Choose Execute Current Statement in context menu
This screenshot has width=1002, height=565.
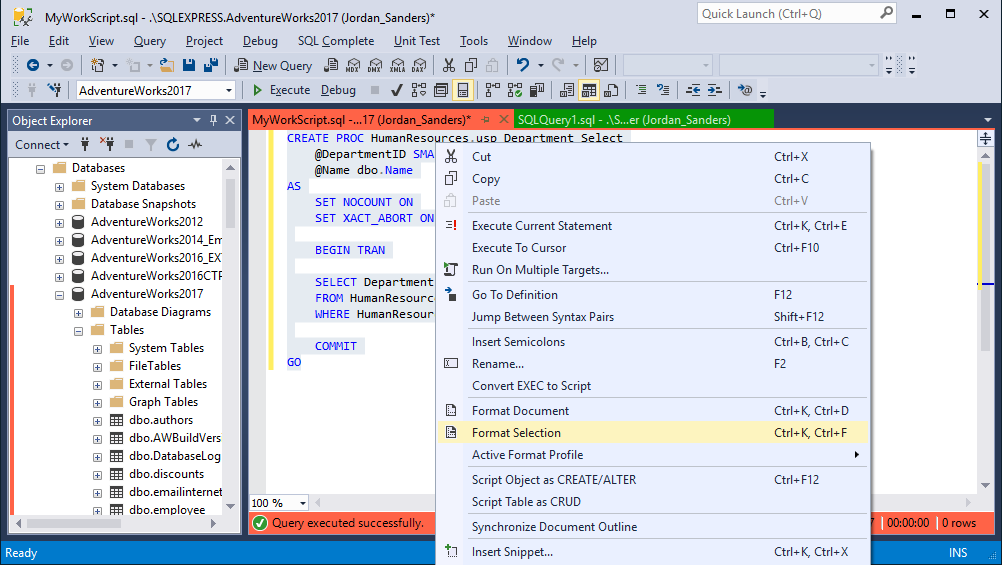(652, 226)
